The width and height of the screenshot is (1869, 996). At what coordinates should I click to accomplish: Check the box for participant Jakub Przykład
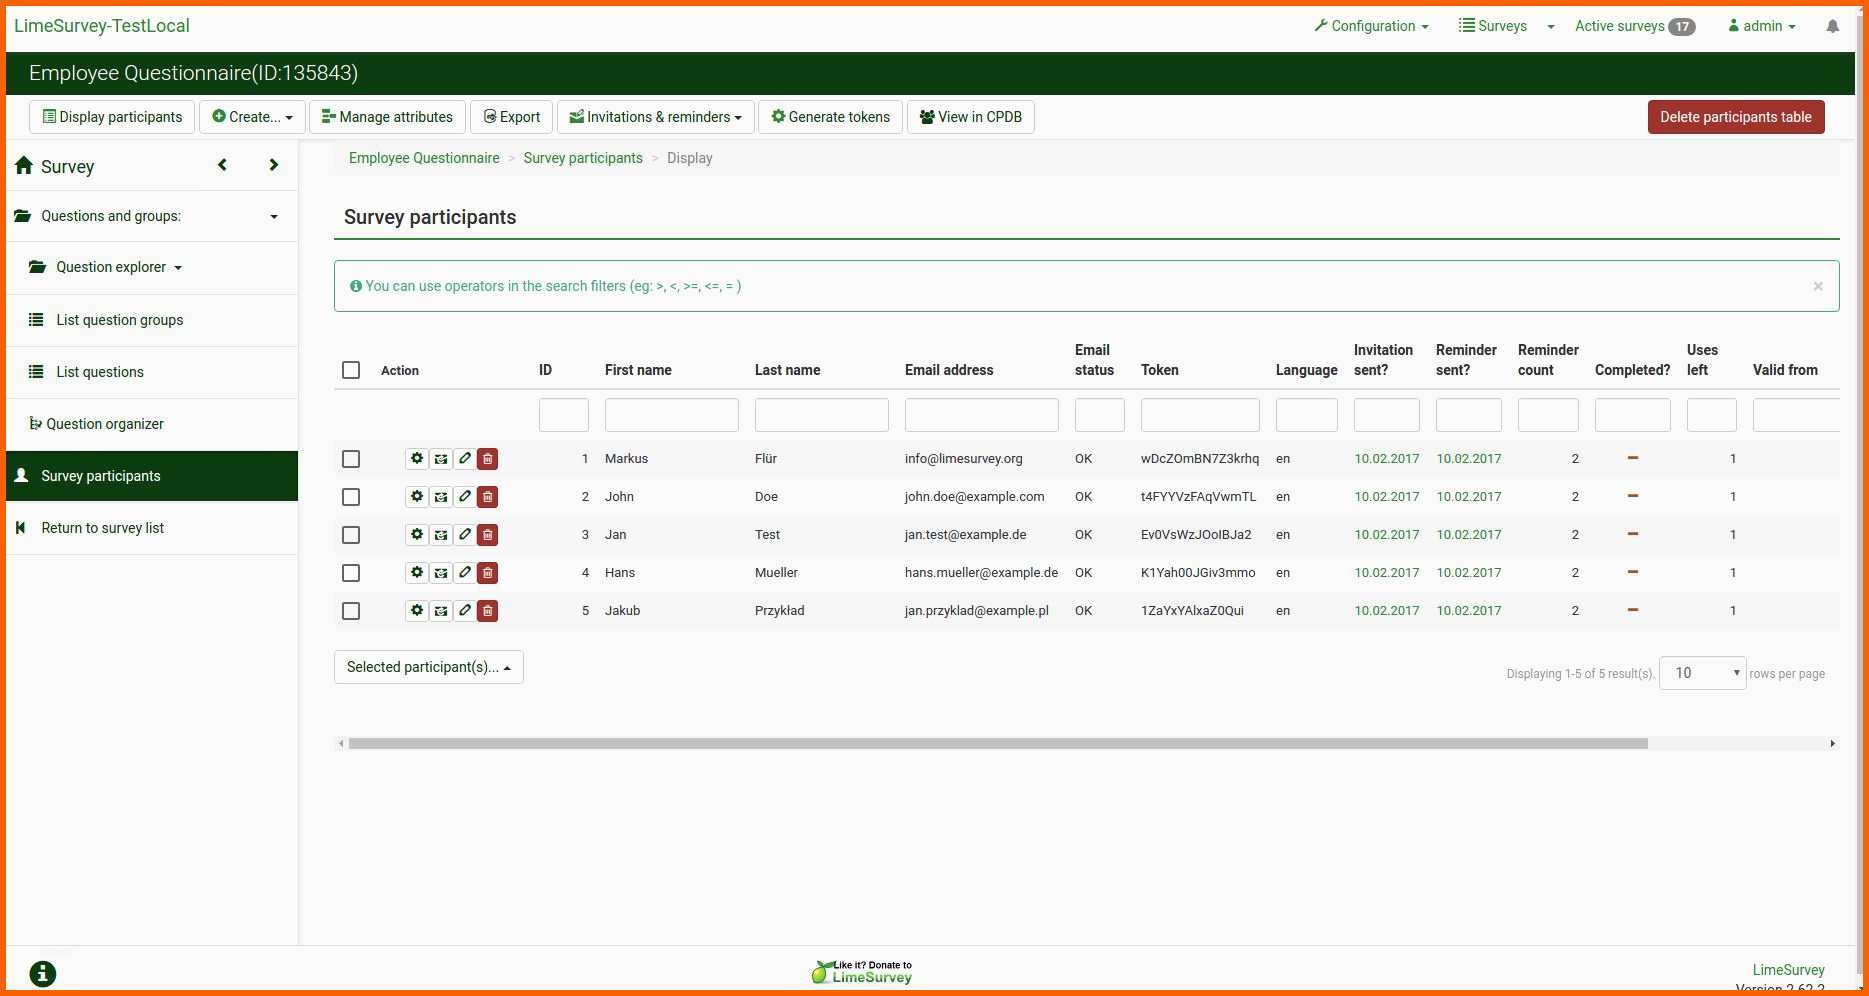pos(351,611)
